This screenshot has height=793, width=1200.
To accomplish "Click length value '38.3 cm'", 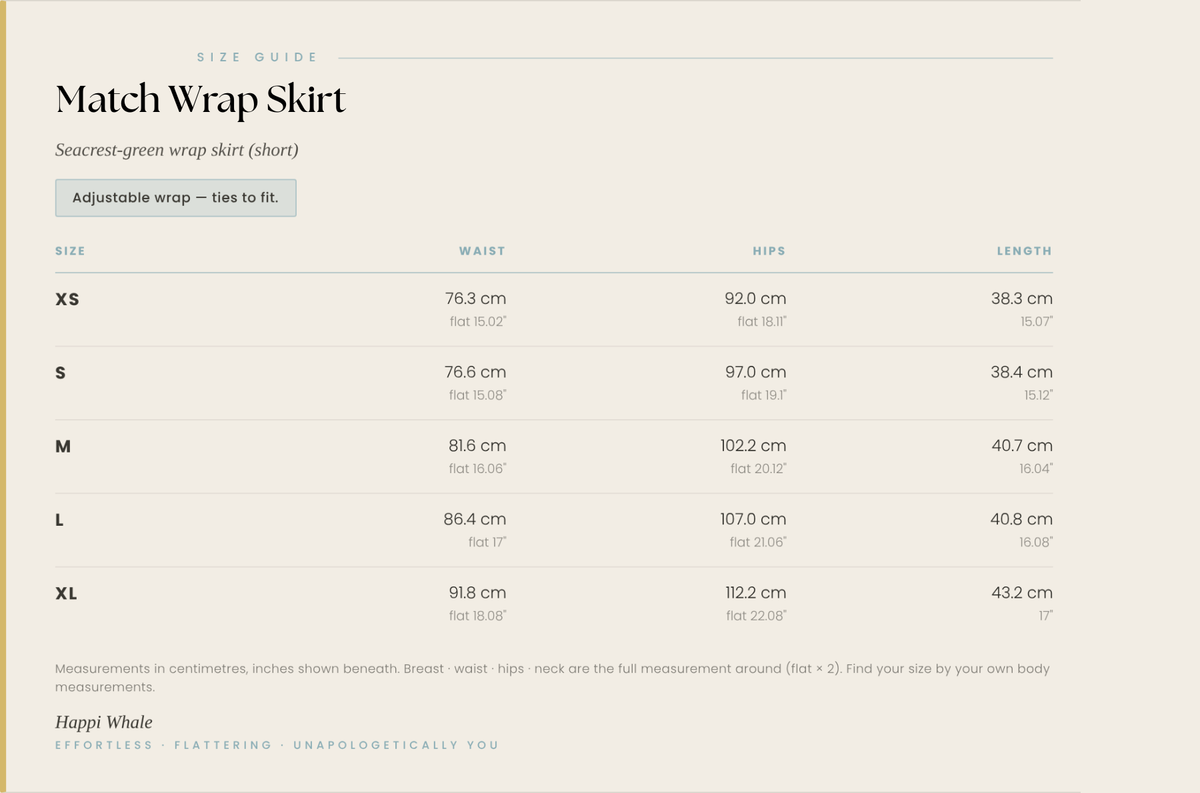I will coord(1022,298).
